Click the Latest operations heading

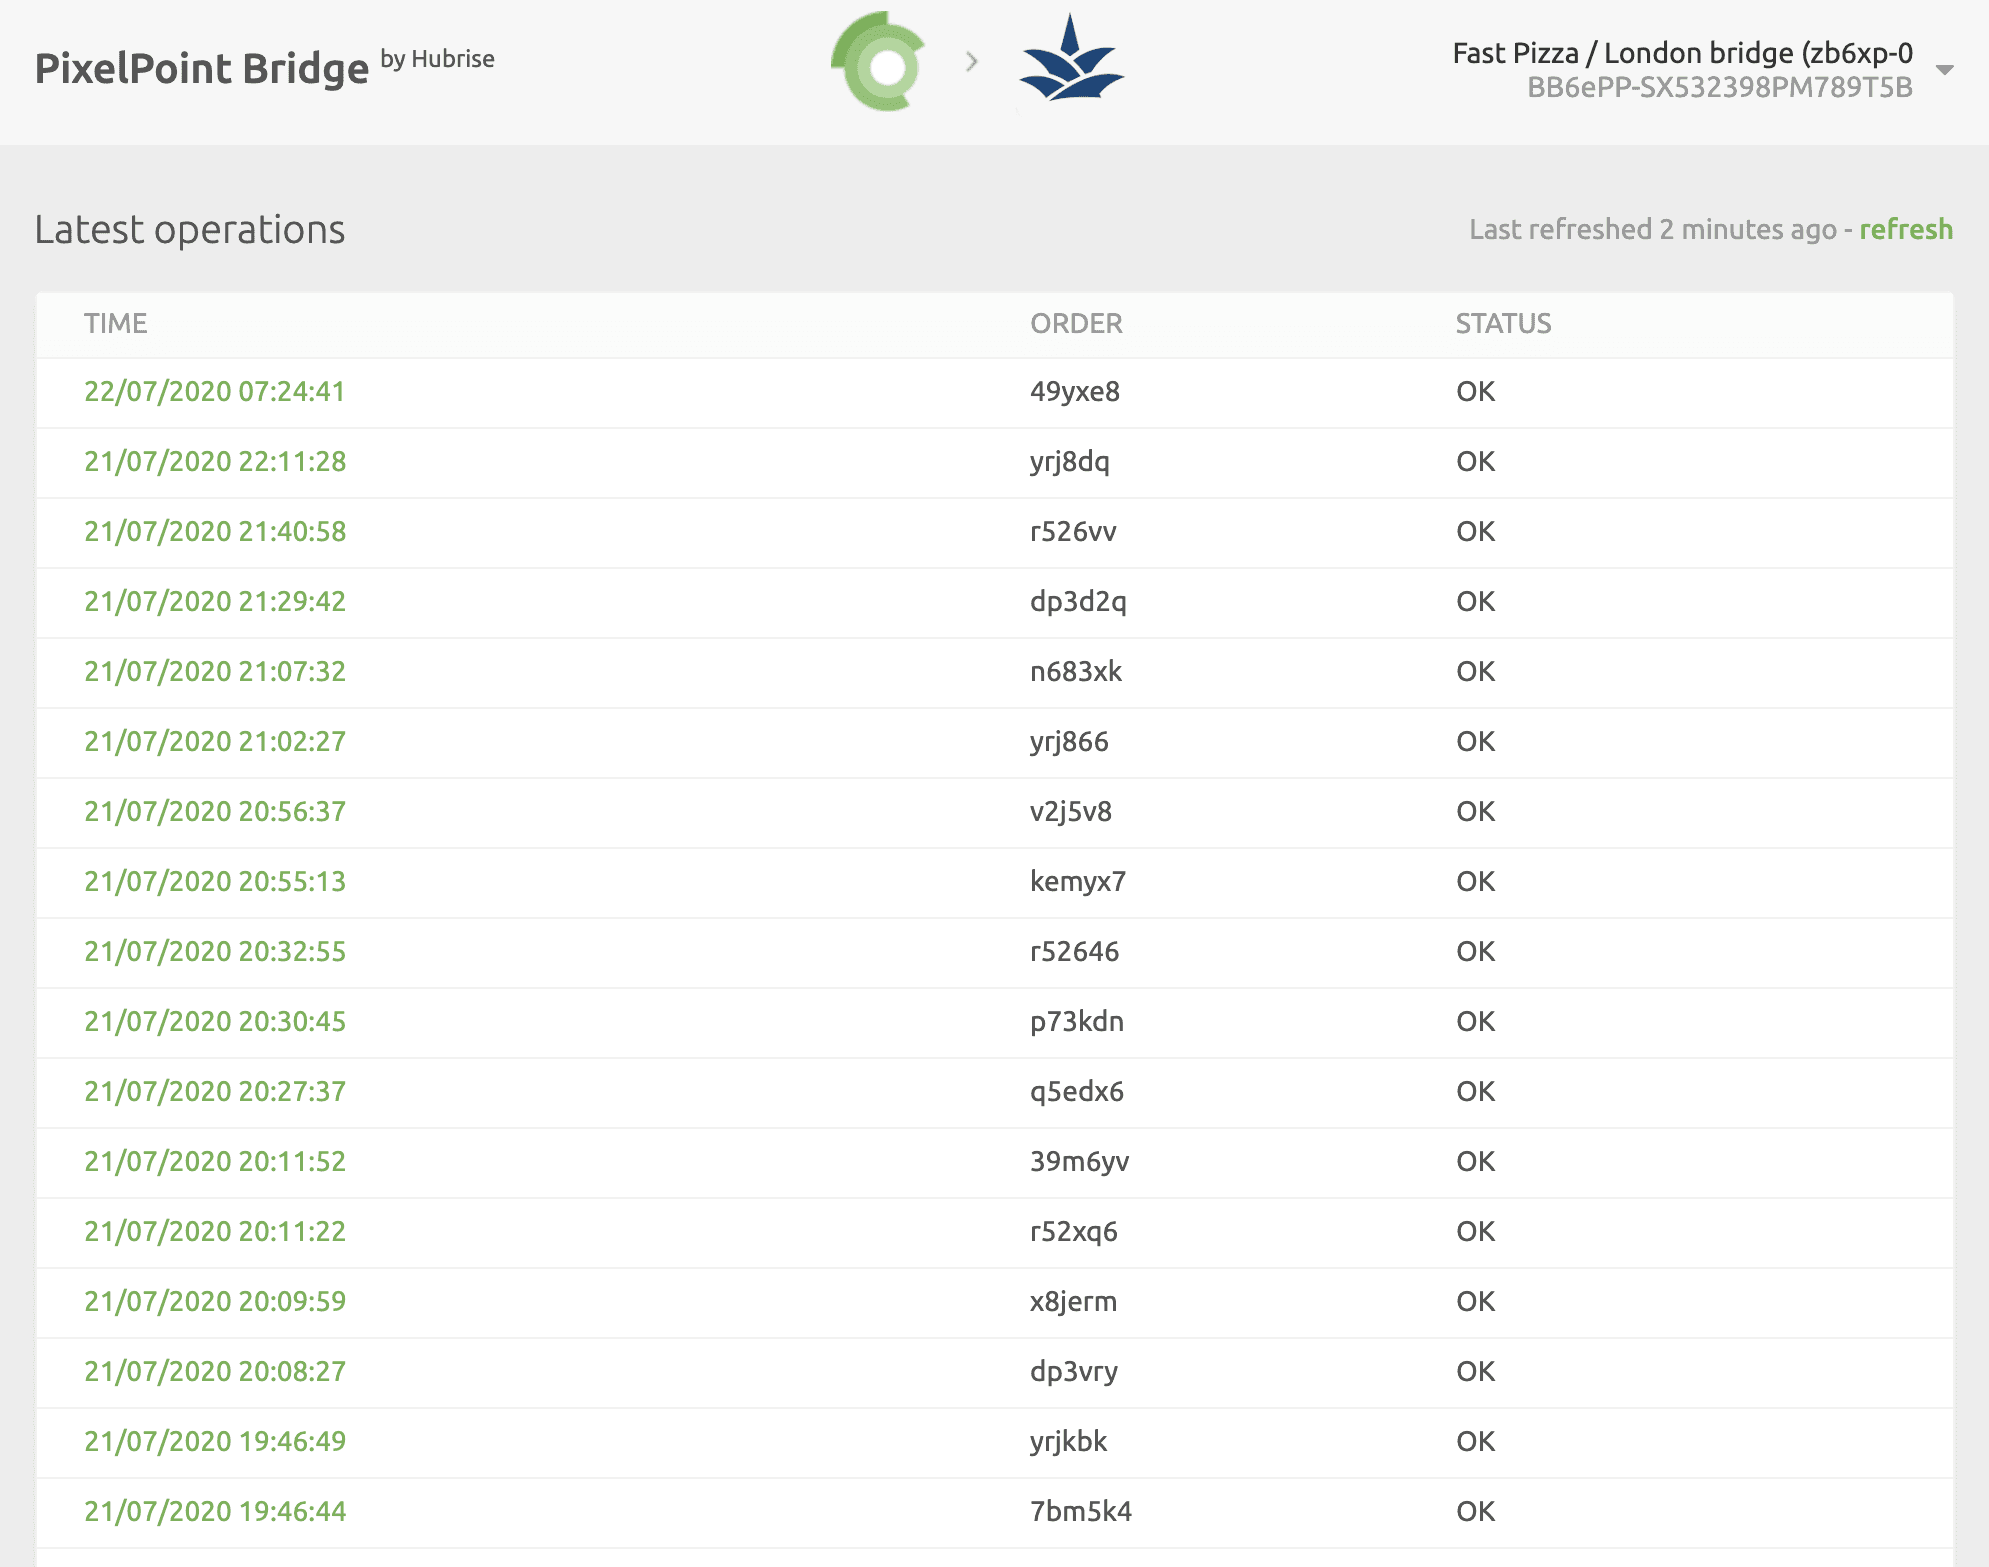(190, 229)
